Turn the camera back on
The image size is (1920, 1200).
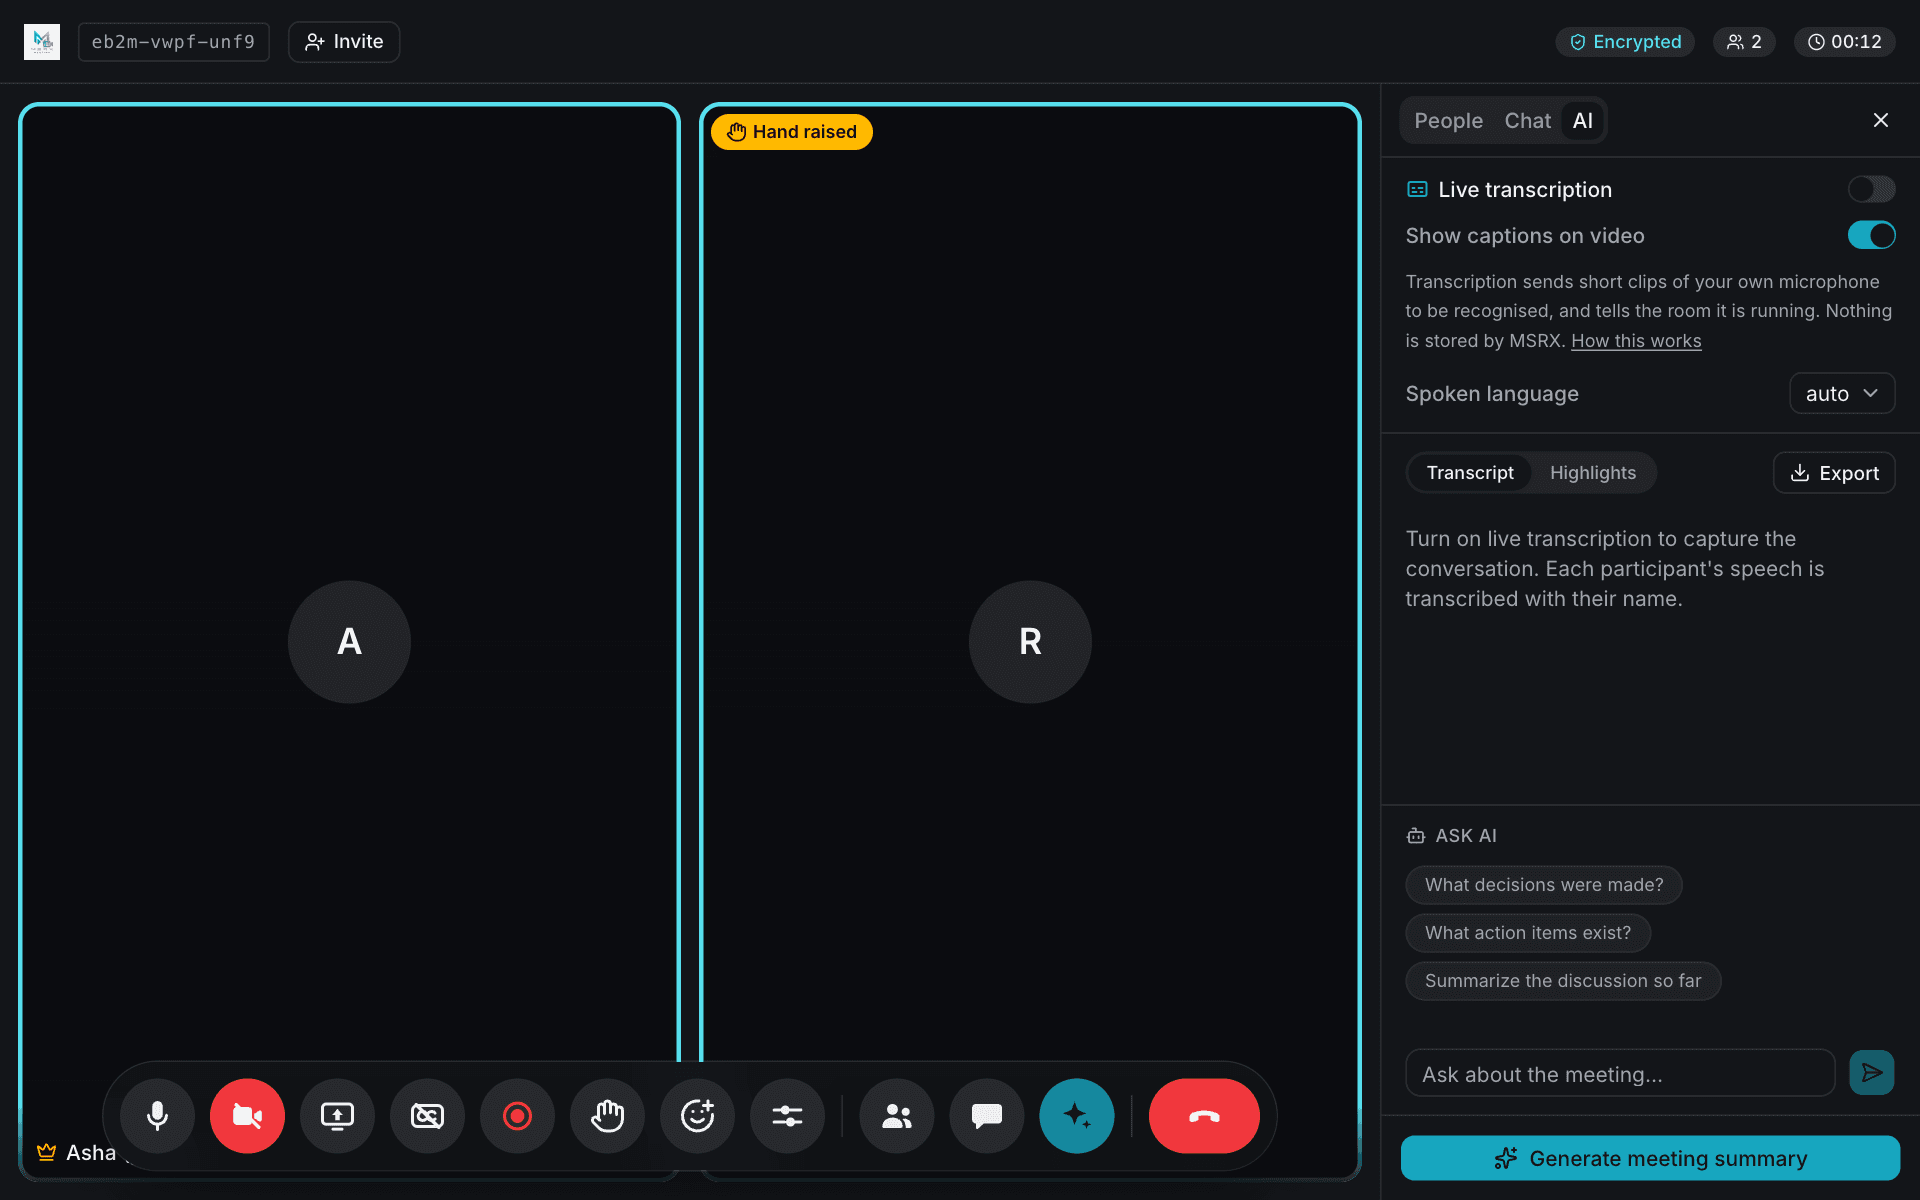click(247, 1116)
